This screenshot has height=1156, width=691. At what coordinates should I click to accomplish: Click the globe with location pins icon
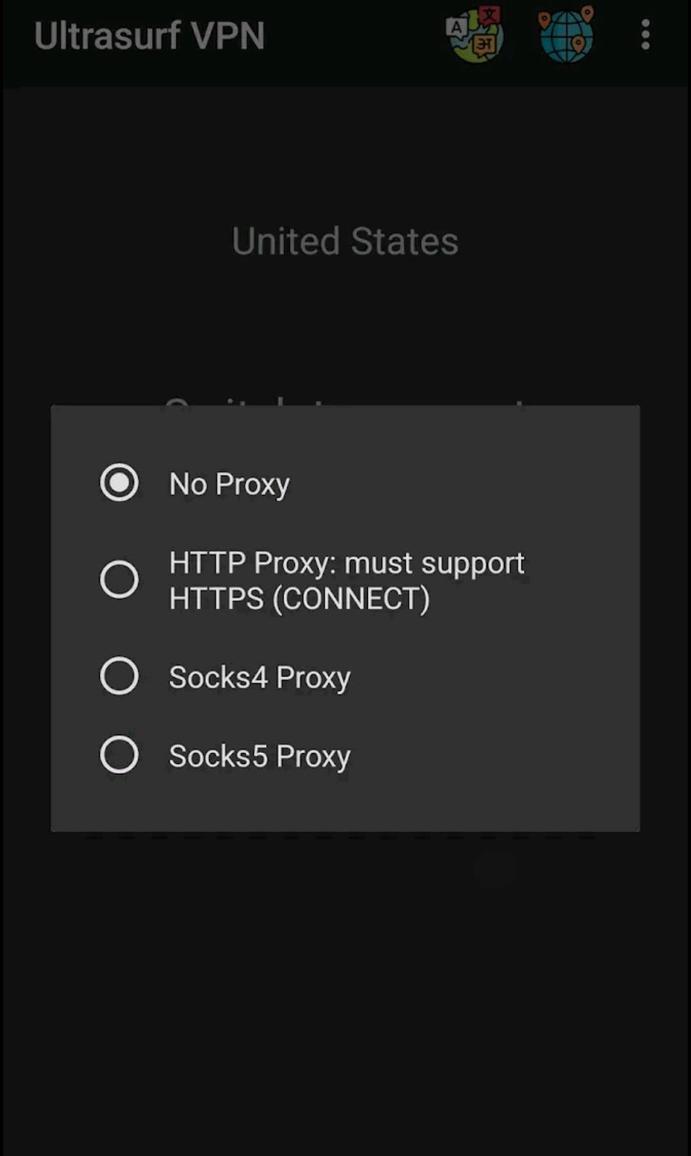coord(566,36)
